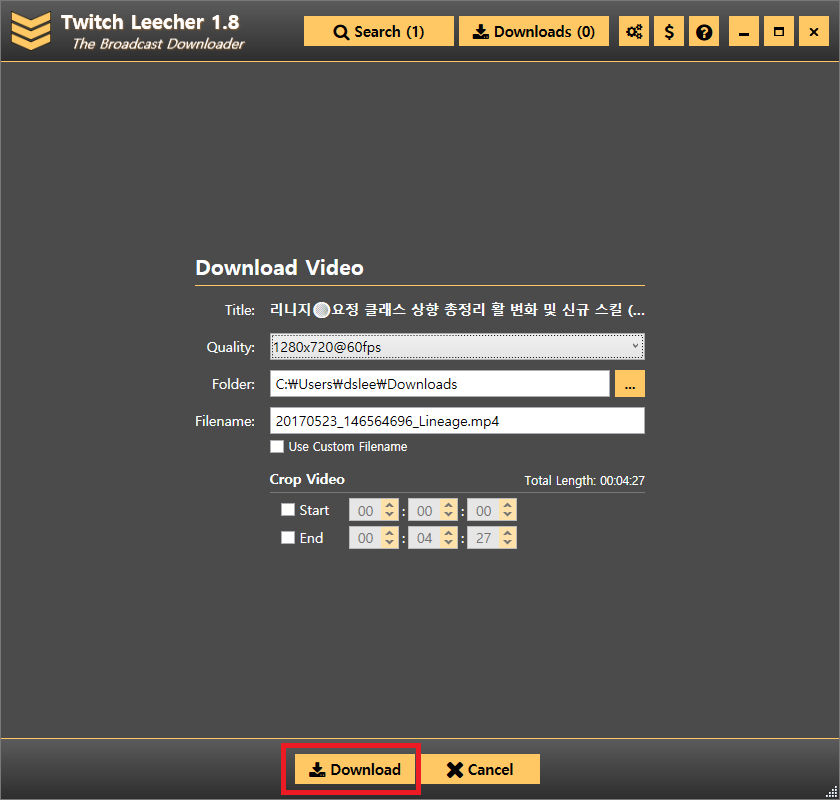Switch to the Downloads (0) tab
The width and height of the screenshot is (840, 800).
tap(533, 32)
